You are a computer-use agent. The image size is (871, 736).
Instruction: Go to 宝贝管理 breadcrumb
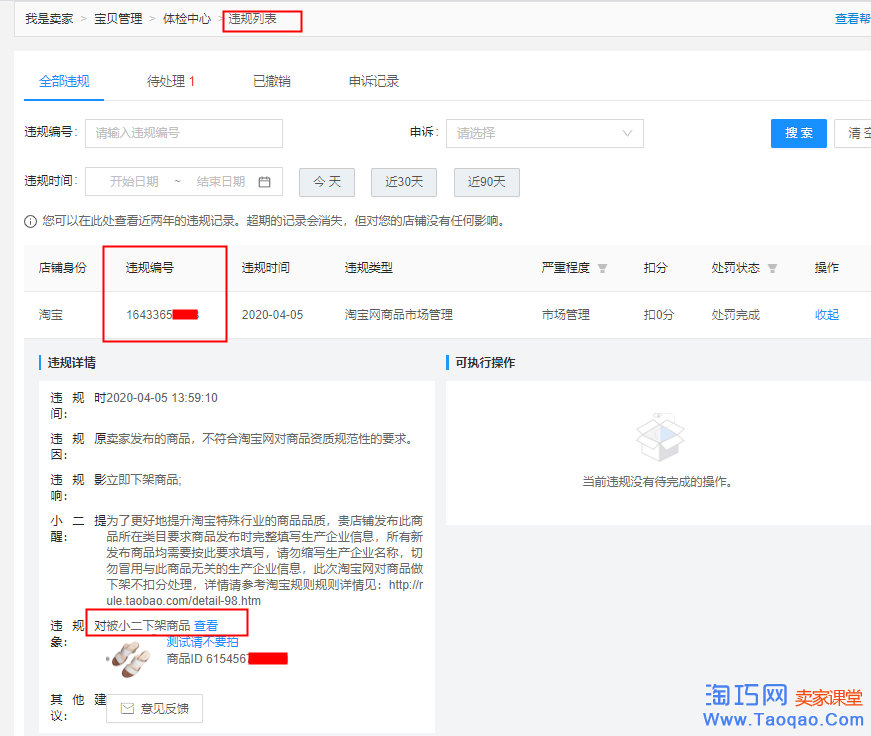click(x=118, y=19)
